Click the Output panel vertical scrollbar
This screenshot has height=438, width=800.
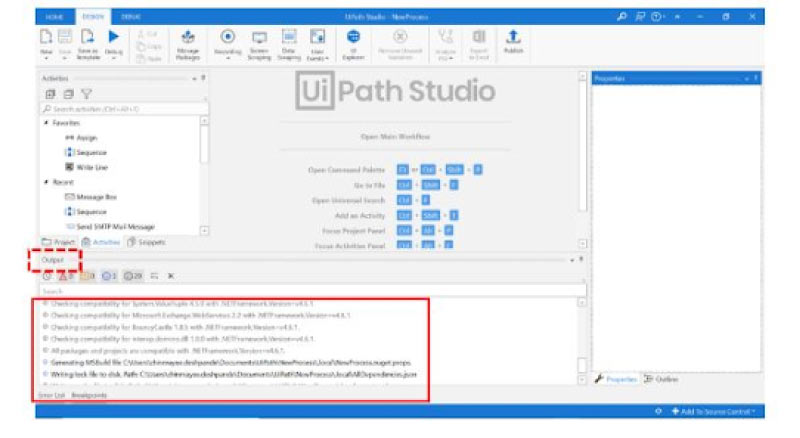pyautogui.click(x=582, y=341)
